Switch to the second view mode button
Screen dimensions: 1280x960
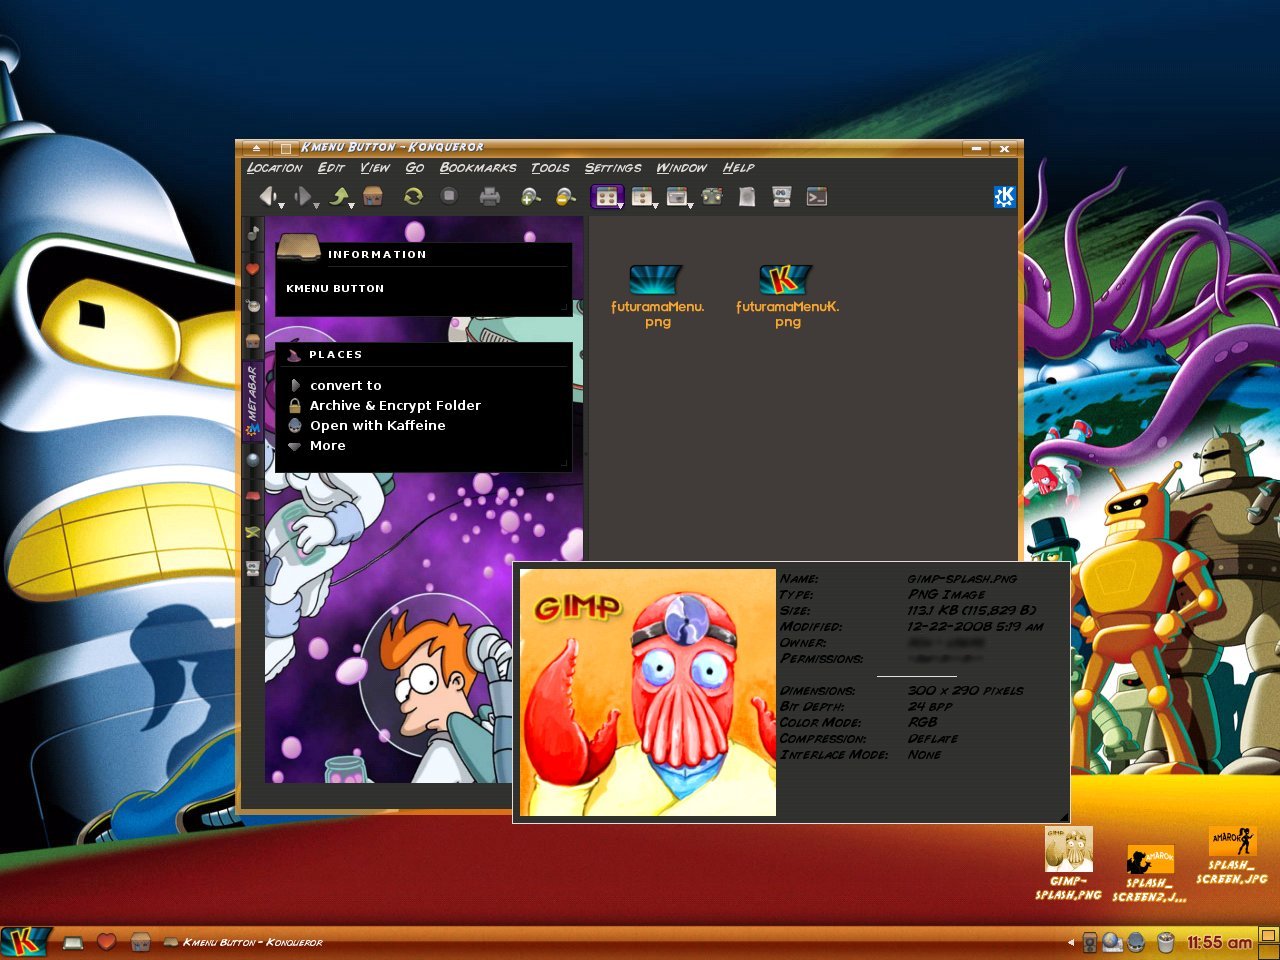pyautogui.click(x=642, y=196)
